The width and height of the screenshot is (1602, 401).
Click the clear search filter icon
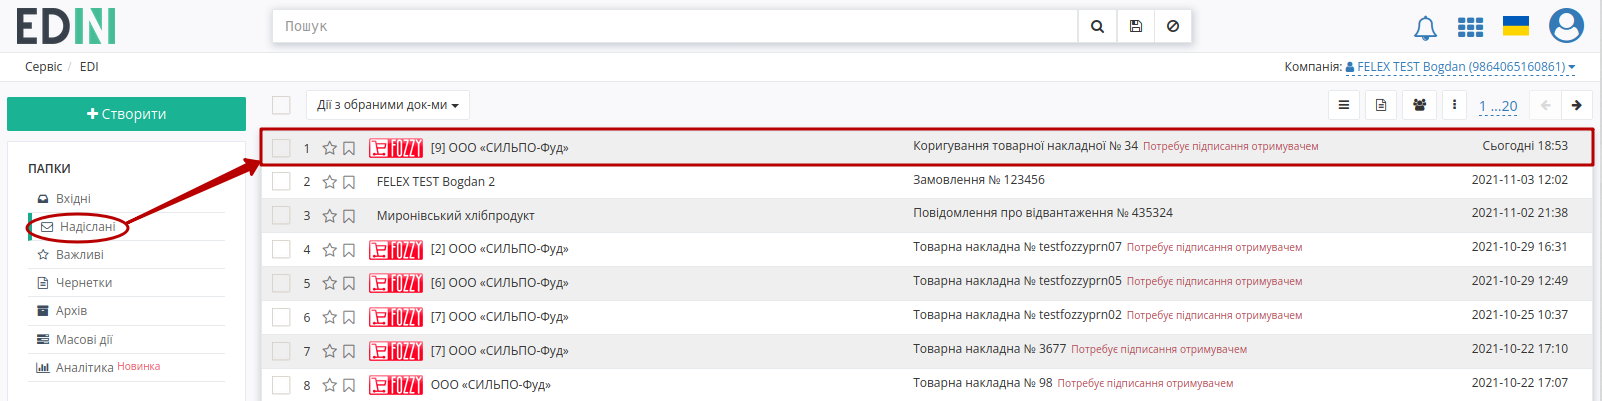[x=1173, y=26]
